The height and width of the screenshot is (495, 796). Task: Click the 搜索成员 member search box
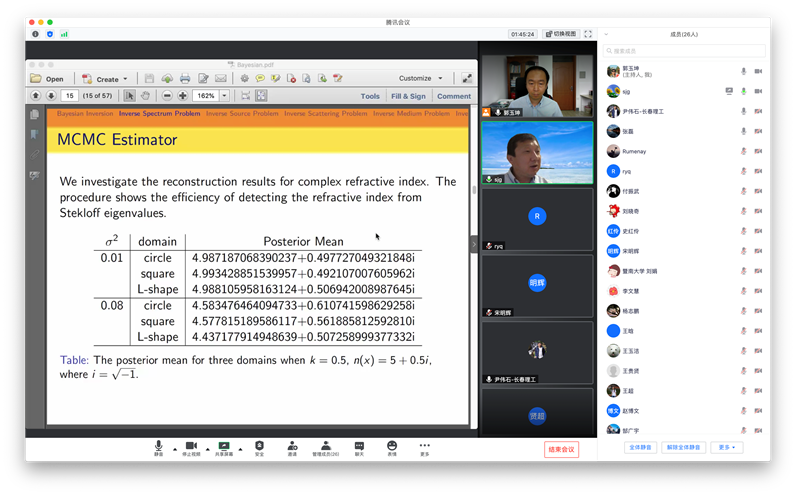[680, 50]
